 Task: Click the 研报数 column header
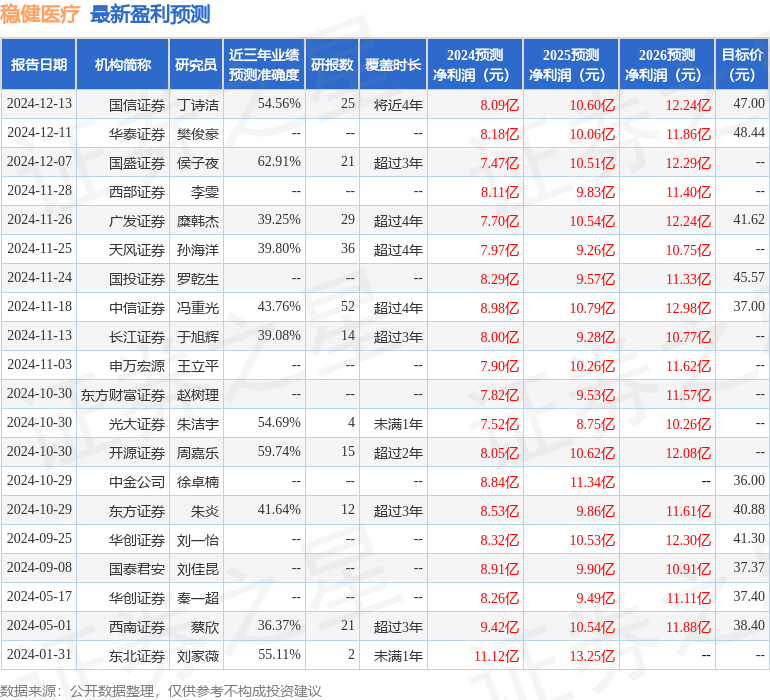point(332,65)
